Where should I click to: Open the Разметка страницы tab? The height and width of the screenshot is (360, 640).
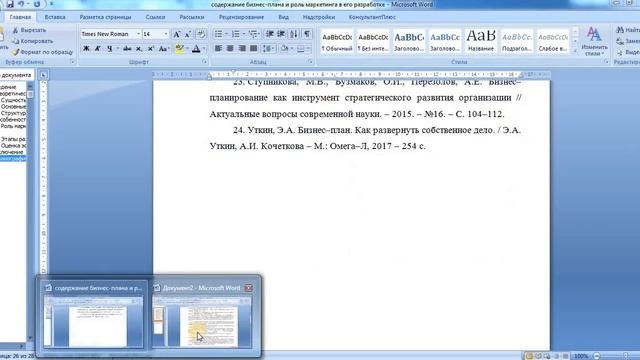point(105,17)
